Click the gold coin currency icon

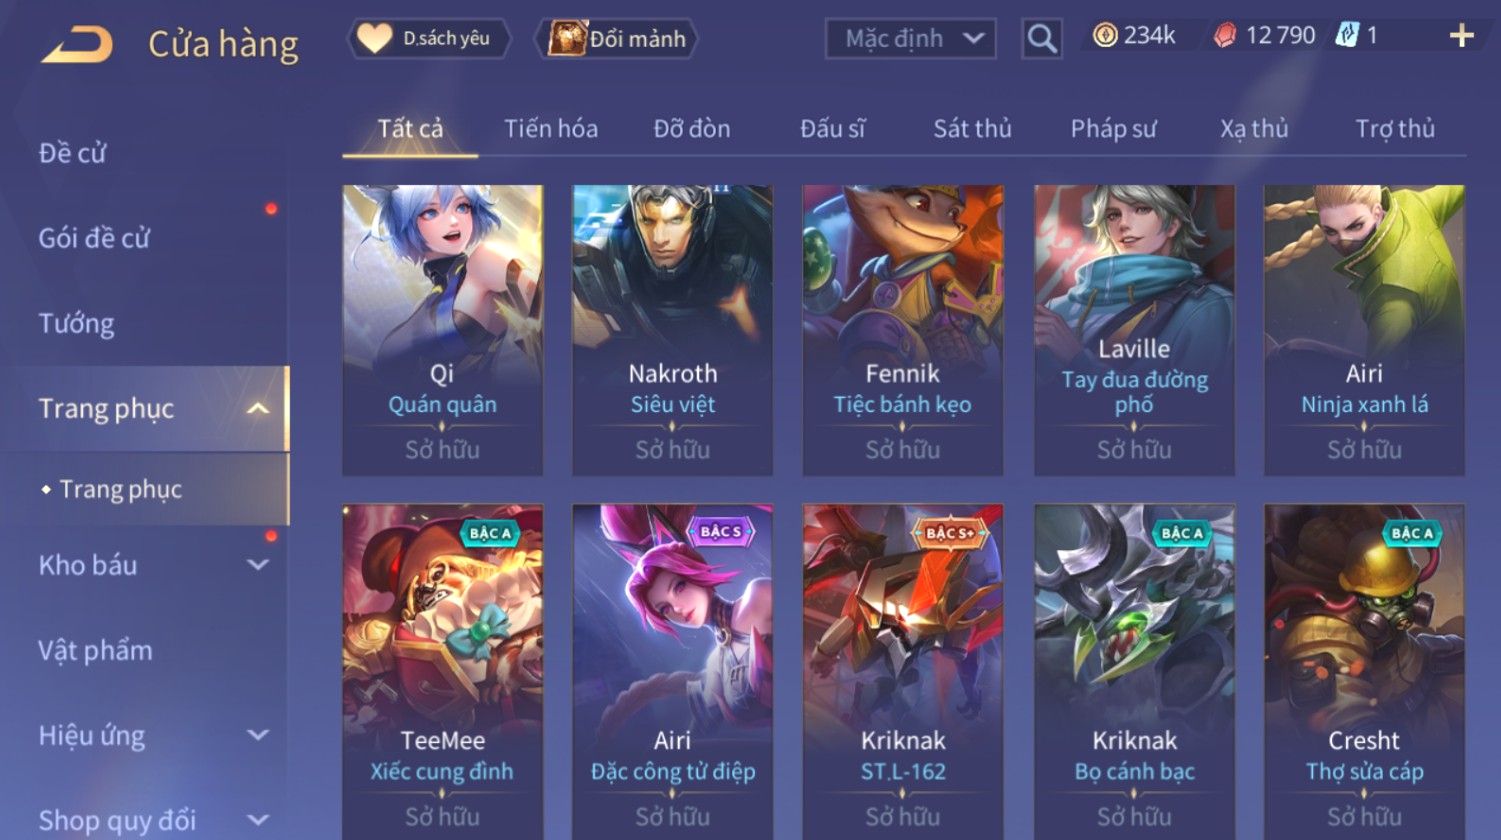[1105, 36]
